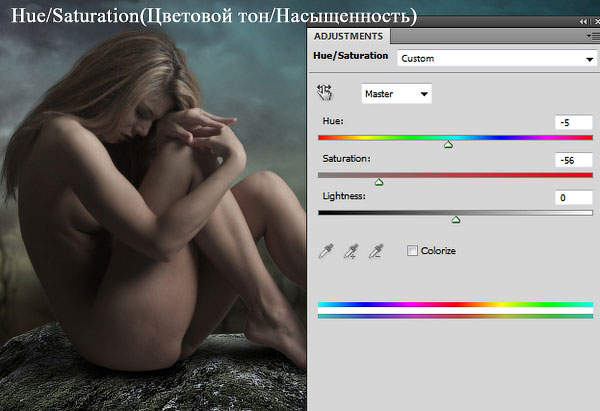Focus the Hue value field
The image size is (600, 411).
click(574, 123)
